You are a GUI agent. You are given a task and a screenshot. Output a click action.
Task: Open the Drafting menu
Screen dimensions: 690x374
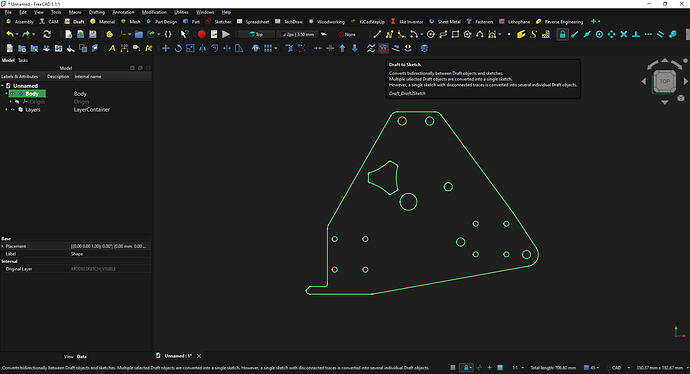point(97,12)
